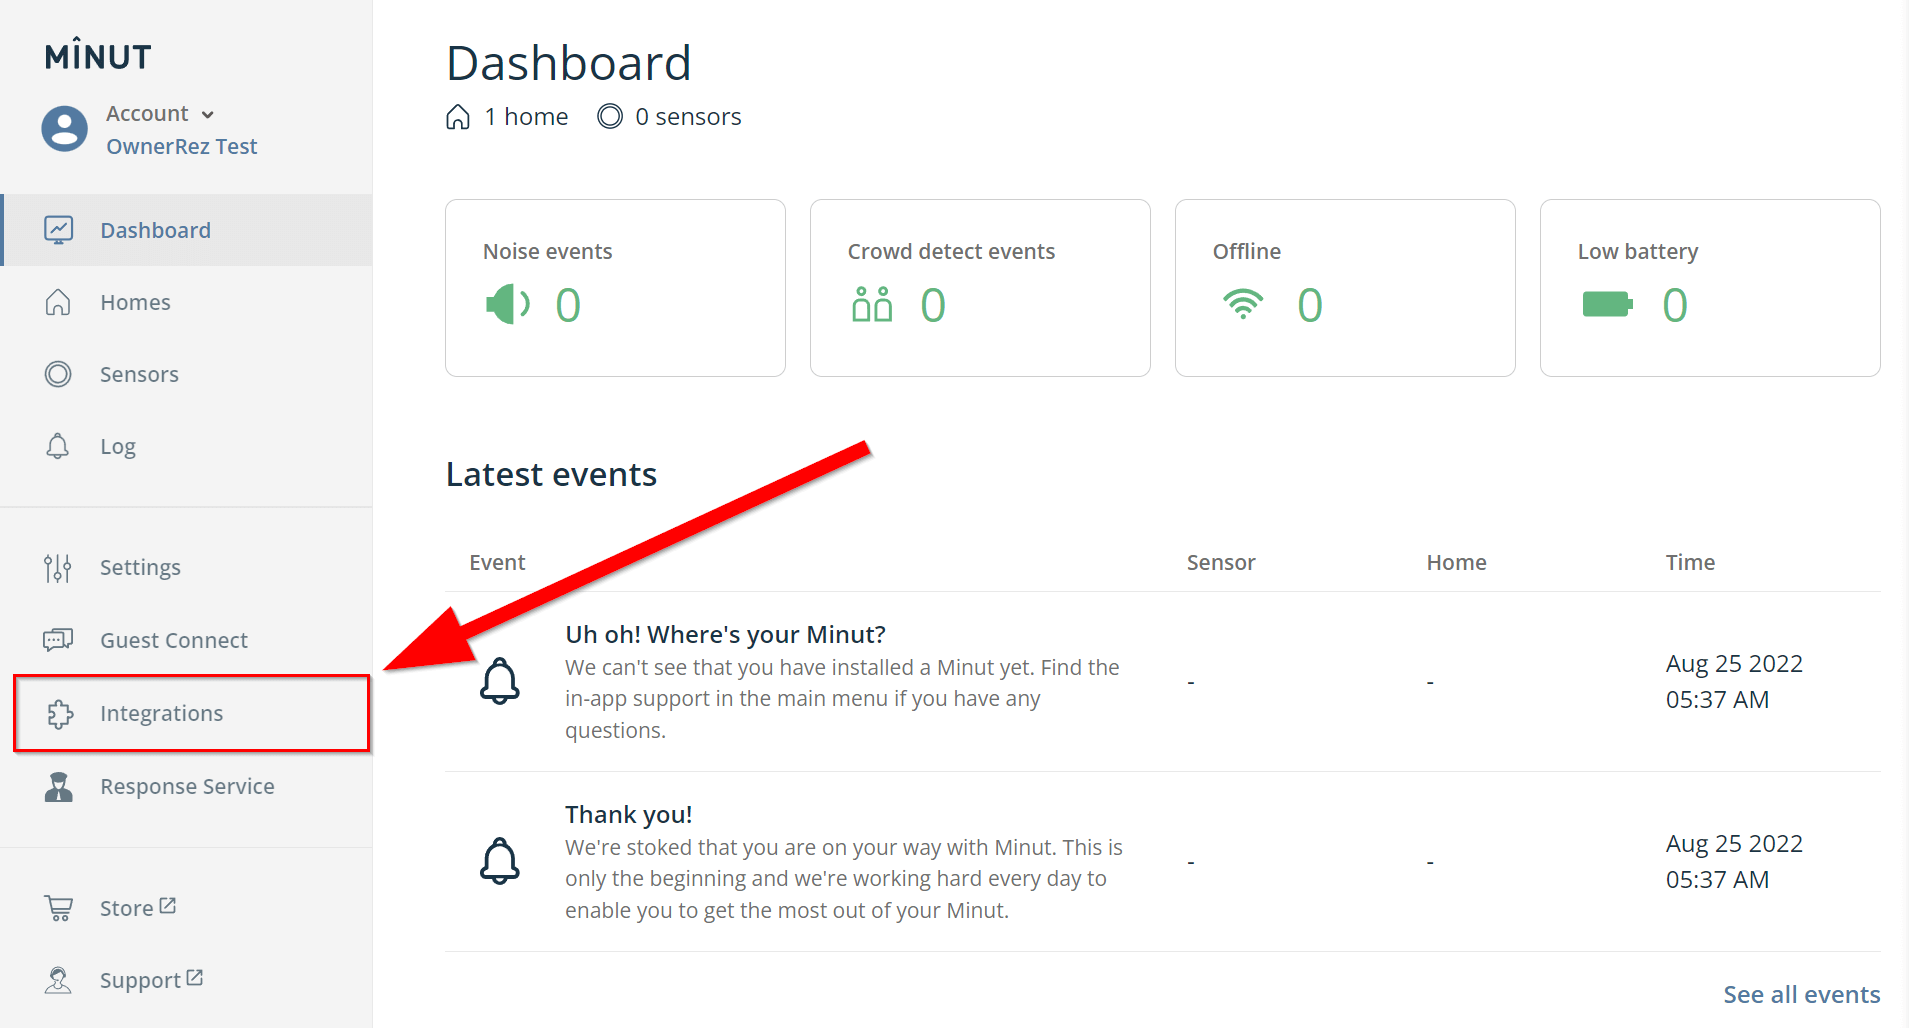The height and width of the screenshot is (1028, 1909).
Task: Open Response Service menu item
Action: tap(186, 786)
